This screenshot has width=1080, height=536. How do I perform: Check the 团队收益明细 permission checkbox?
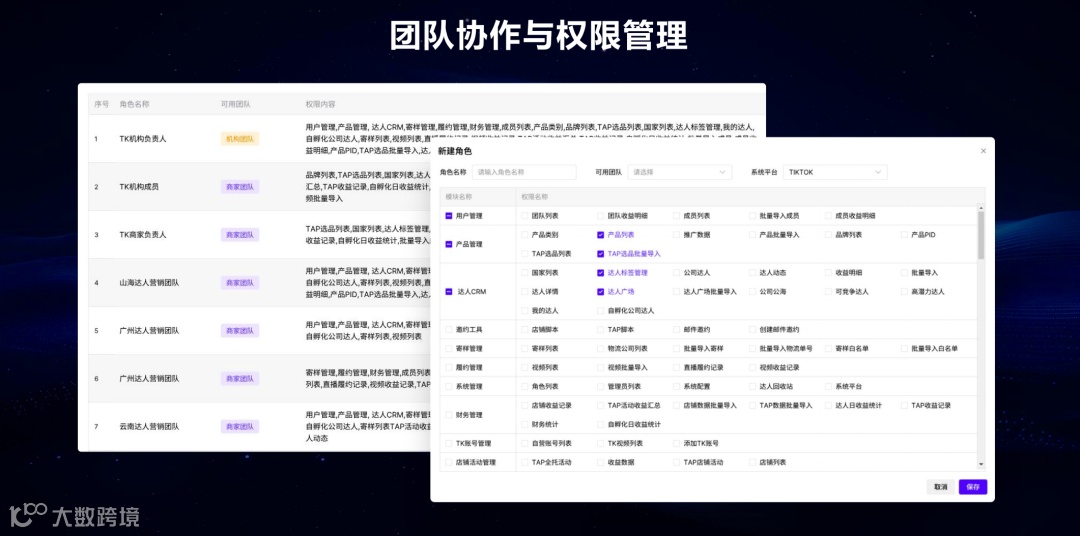click(x=601, y=216)
